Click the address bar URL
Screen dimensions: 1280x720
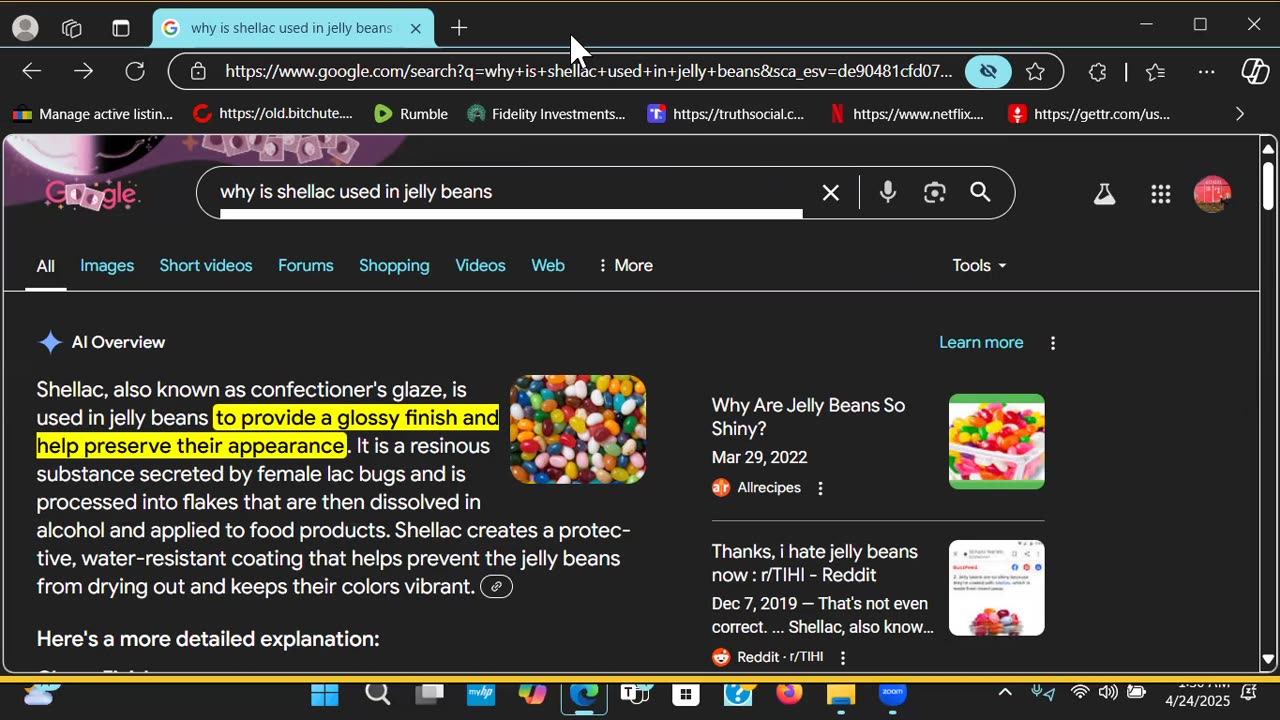[x=588, y=71]
